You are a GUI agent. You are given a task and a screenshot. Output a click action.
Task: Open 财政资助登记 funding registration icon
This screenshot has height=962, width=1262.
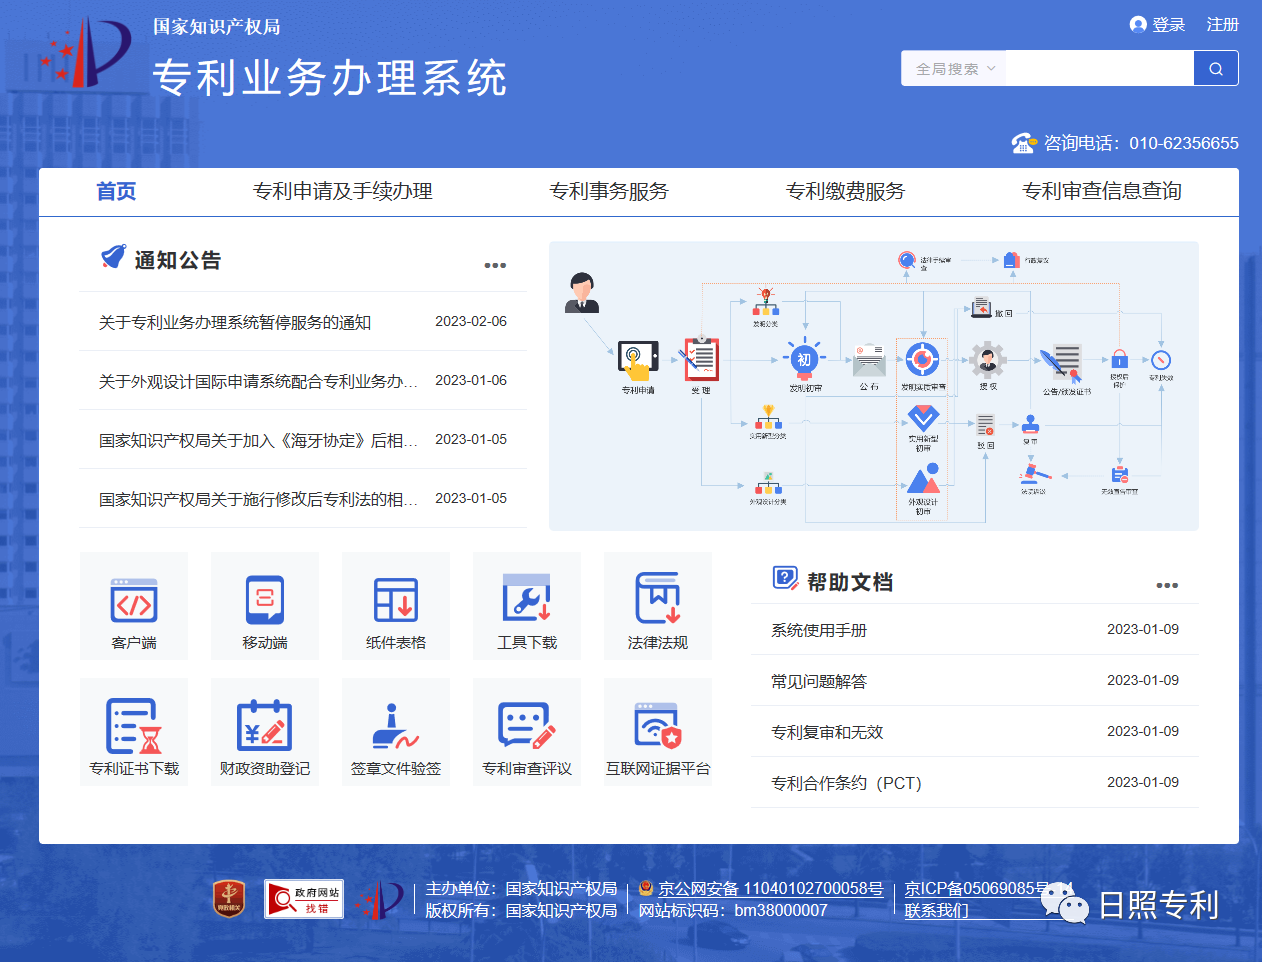(265, 729)
